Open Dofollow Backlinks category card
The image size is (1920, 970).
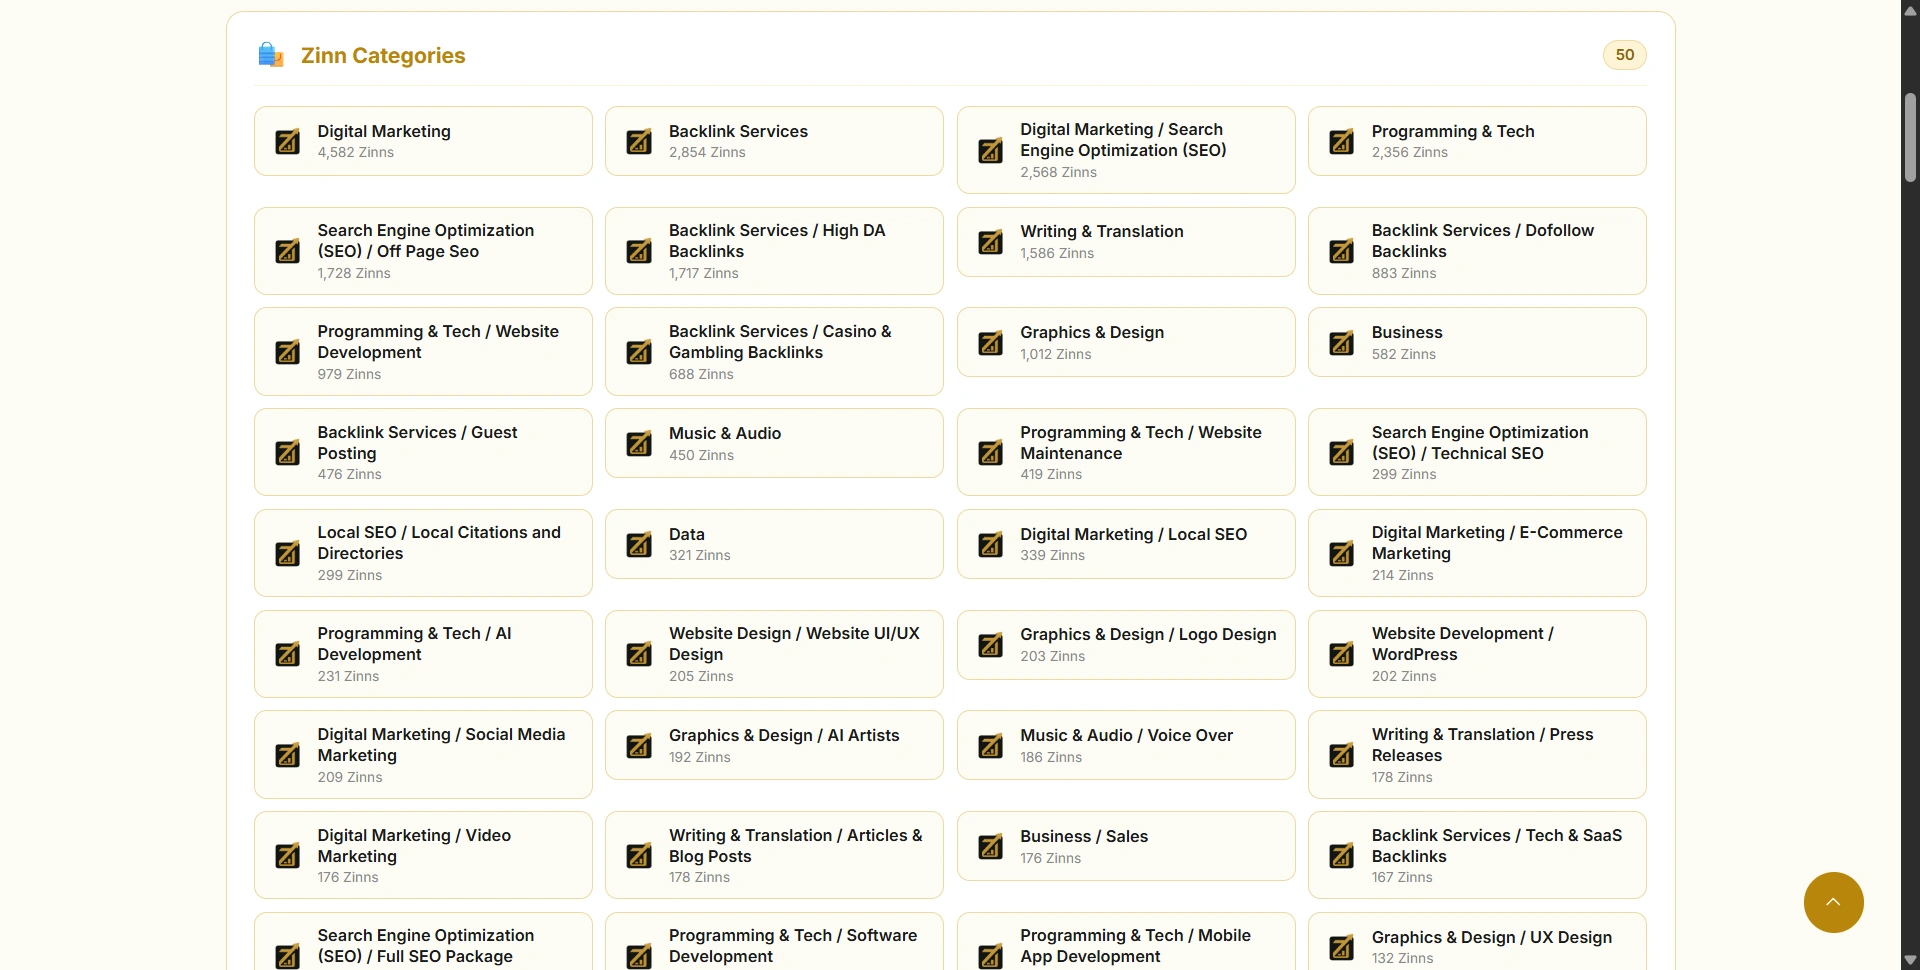pos(1477,251)
